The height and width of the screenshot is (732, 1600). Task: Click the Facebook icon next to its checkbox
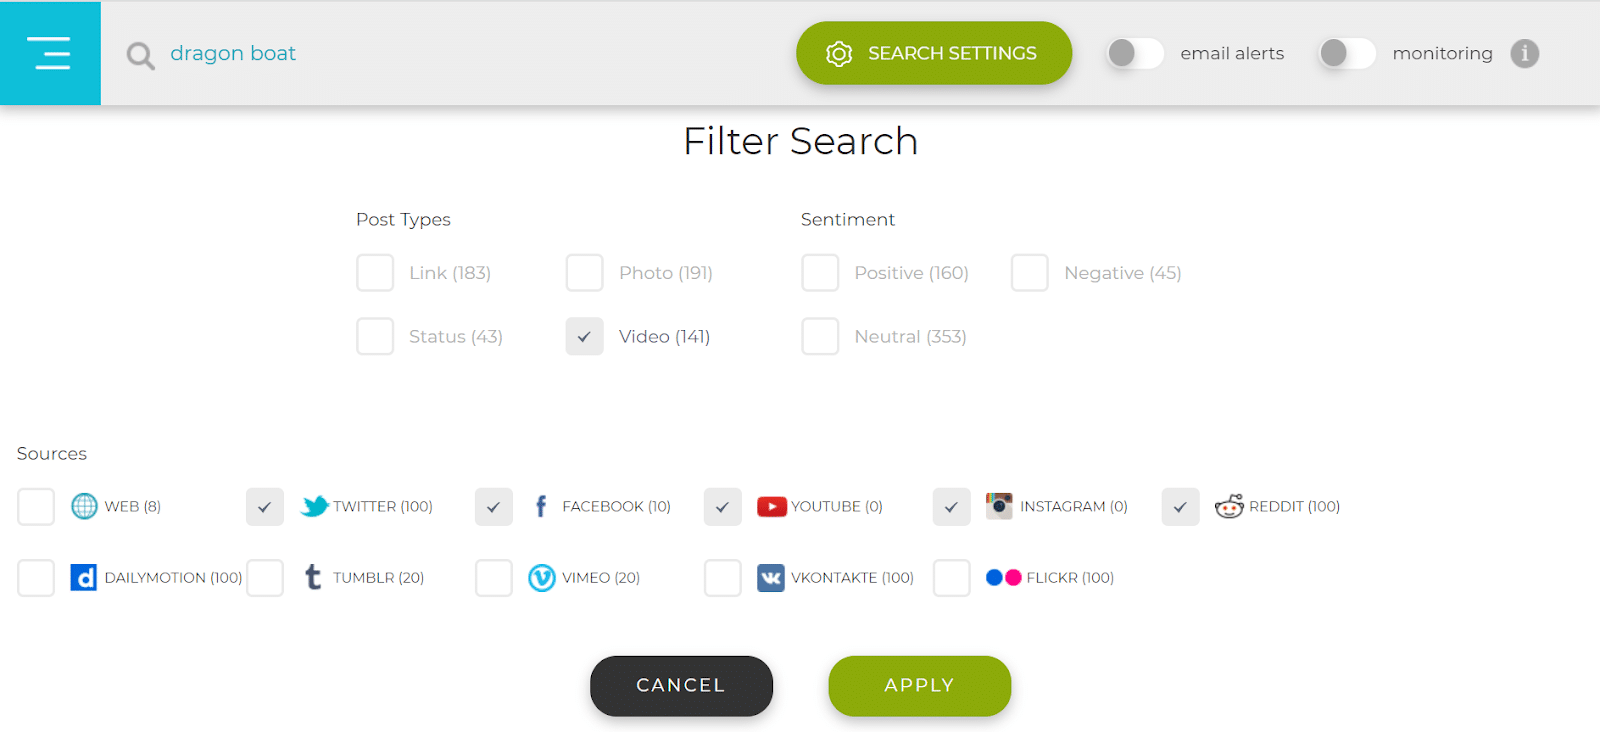541,506
